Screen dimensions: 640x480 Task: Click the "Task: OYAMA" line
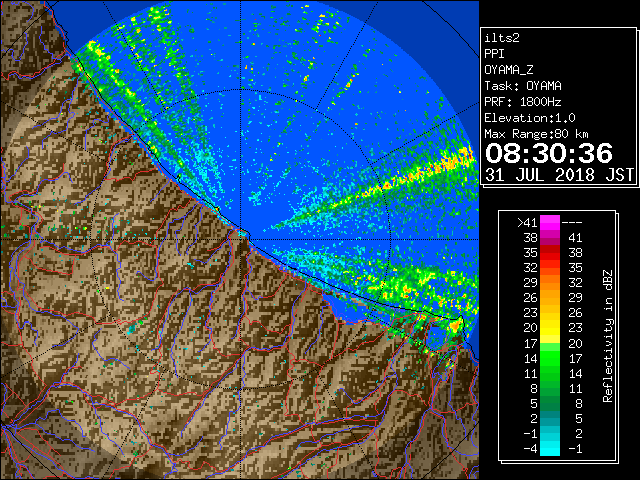pyautogui.click(x=523, y=86)
